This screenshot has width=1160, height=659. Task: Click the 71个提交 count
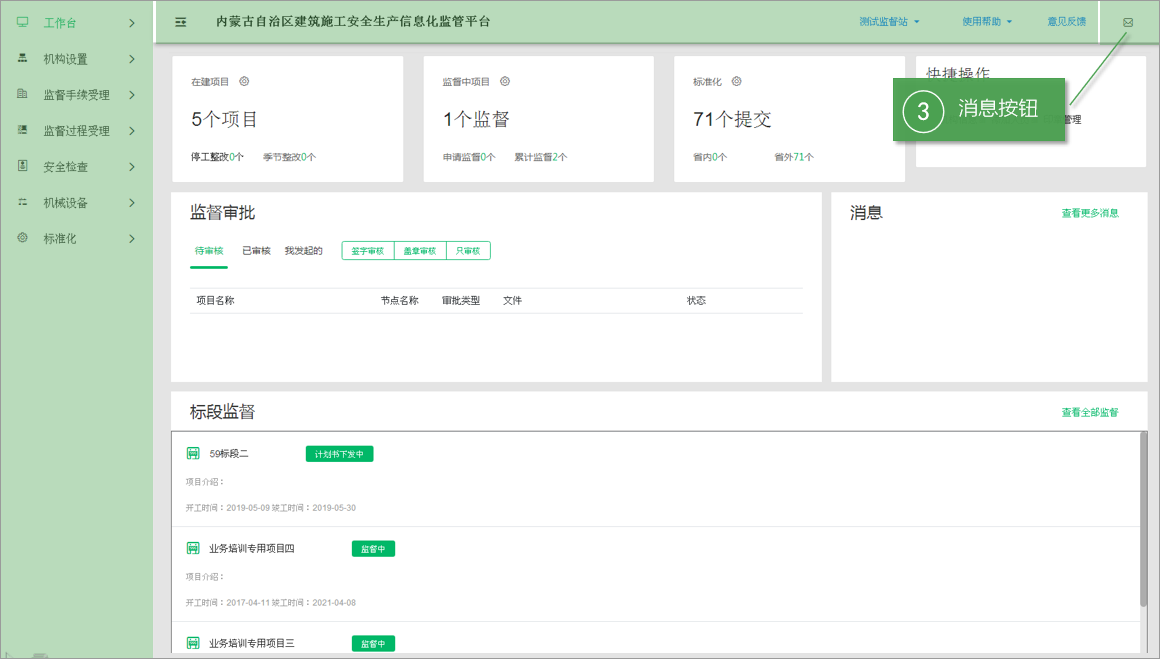(732, 119)
